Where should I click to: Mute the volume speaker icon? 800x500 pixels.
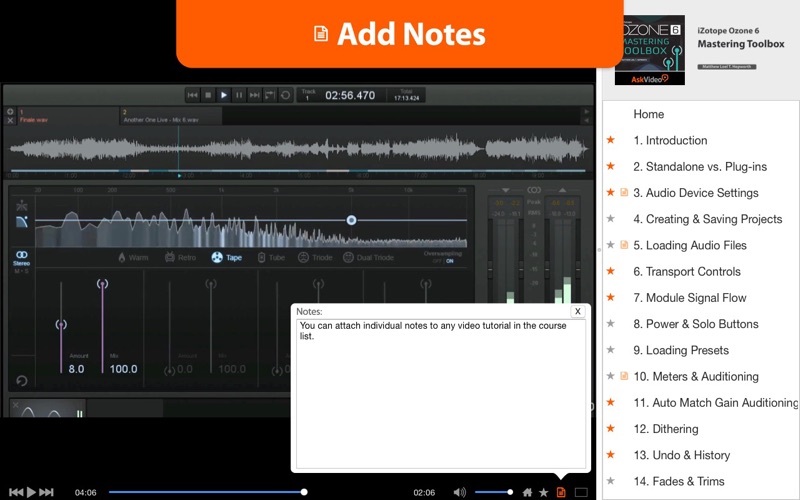pos(460,492)
